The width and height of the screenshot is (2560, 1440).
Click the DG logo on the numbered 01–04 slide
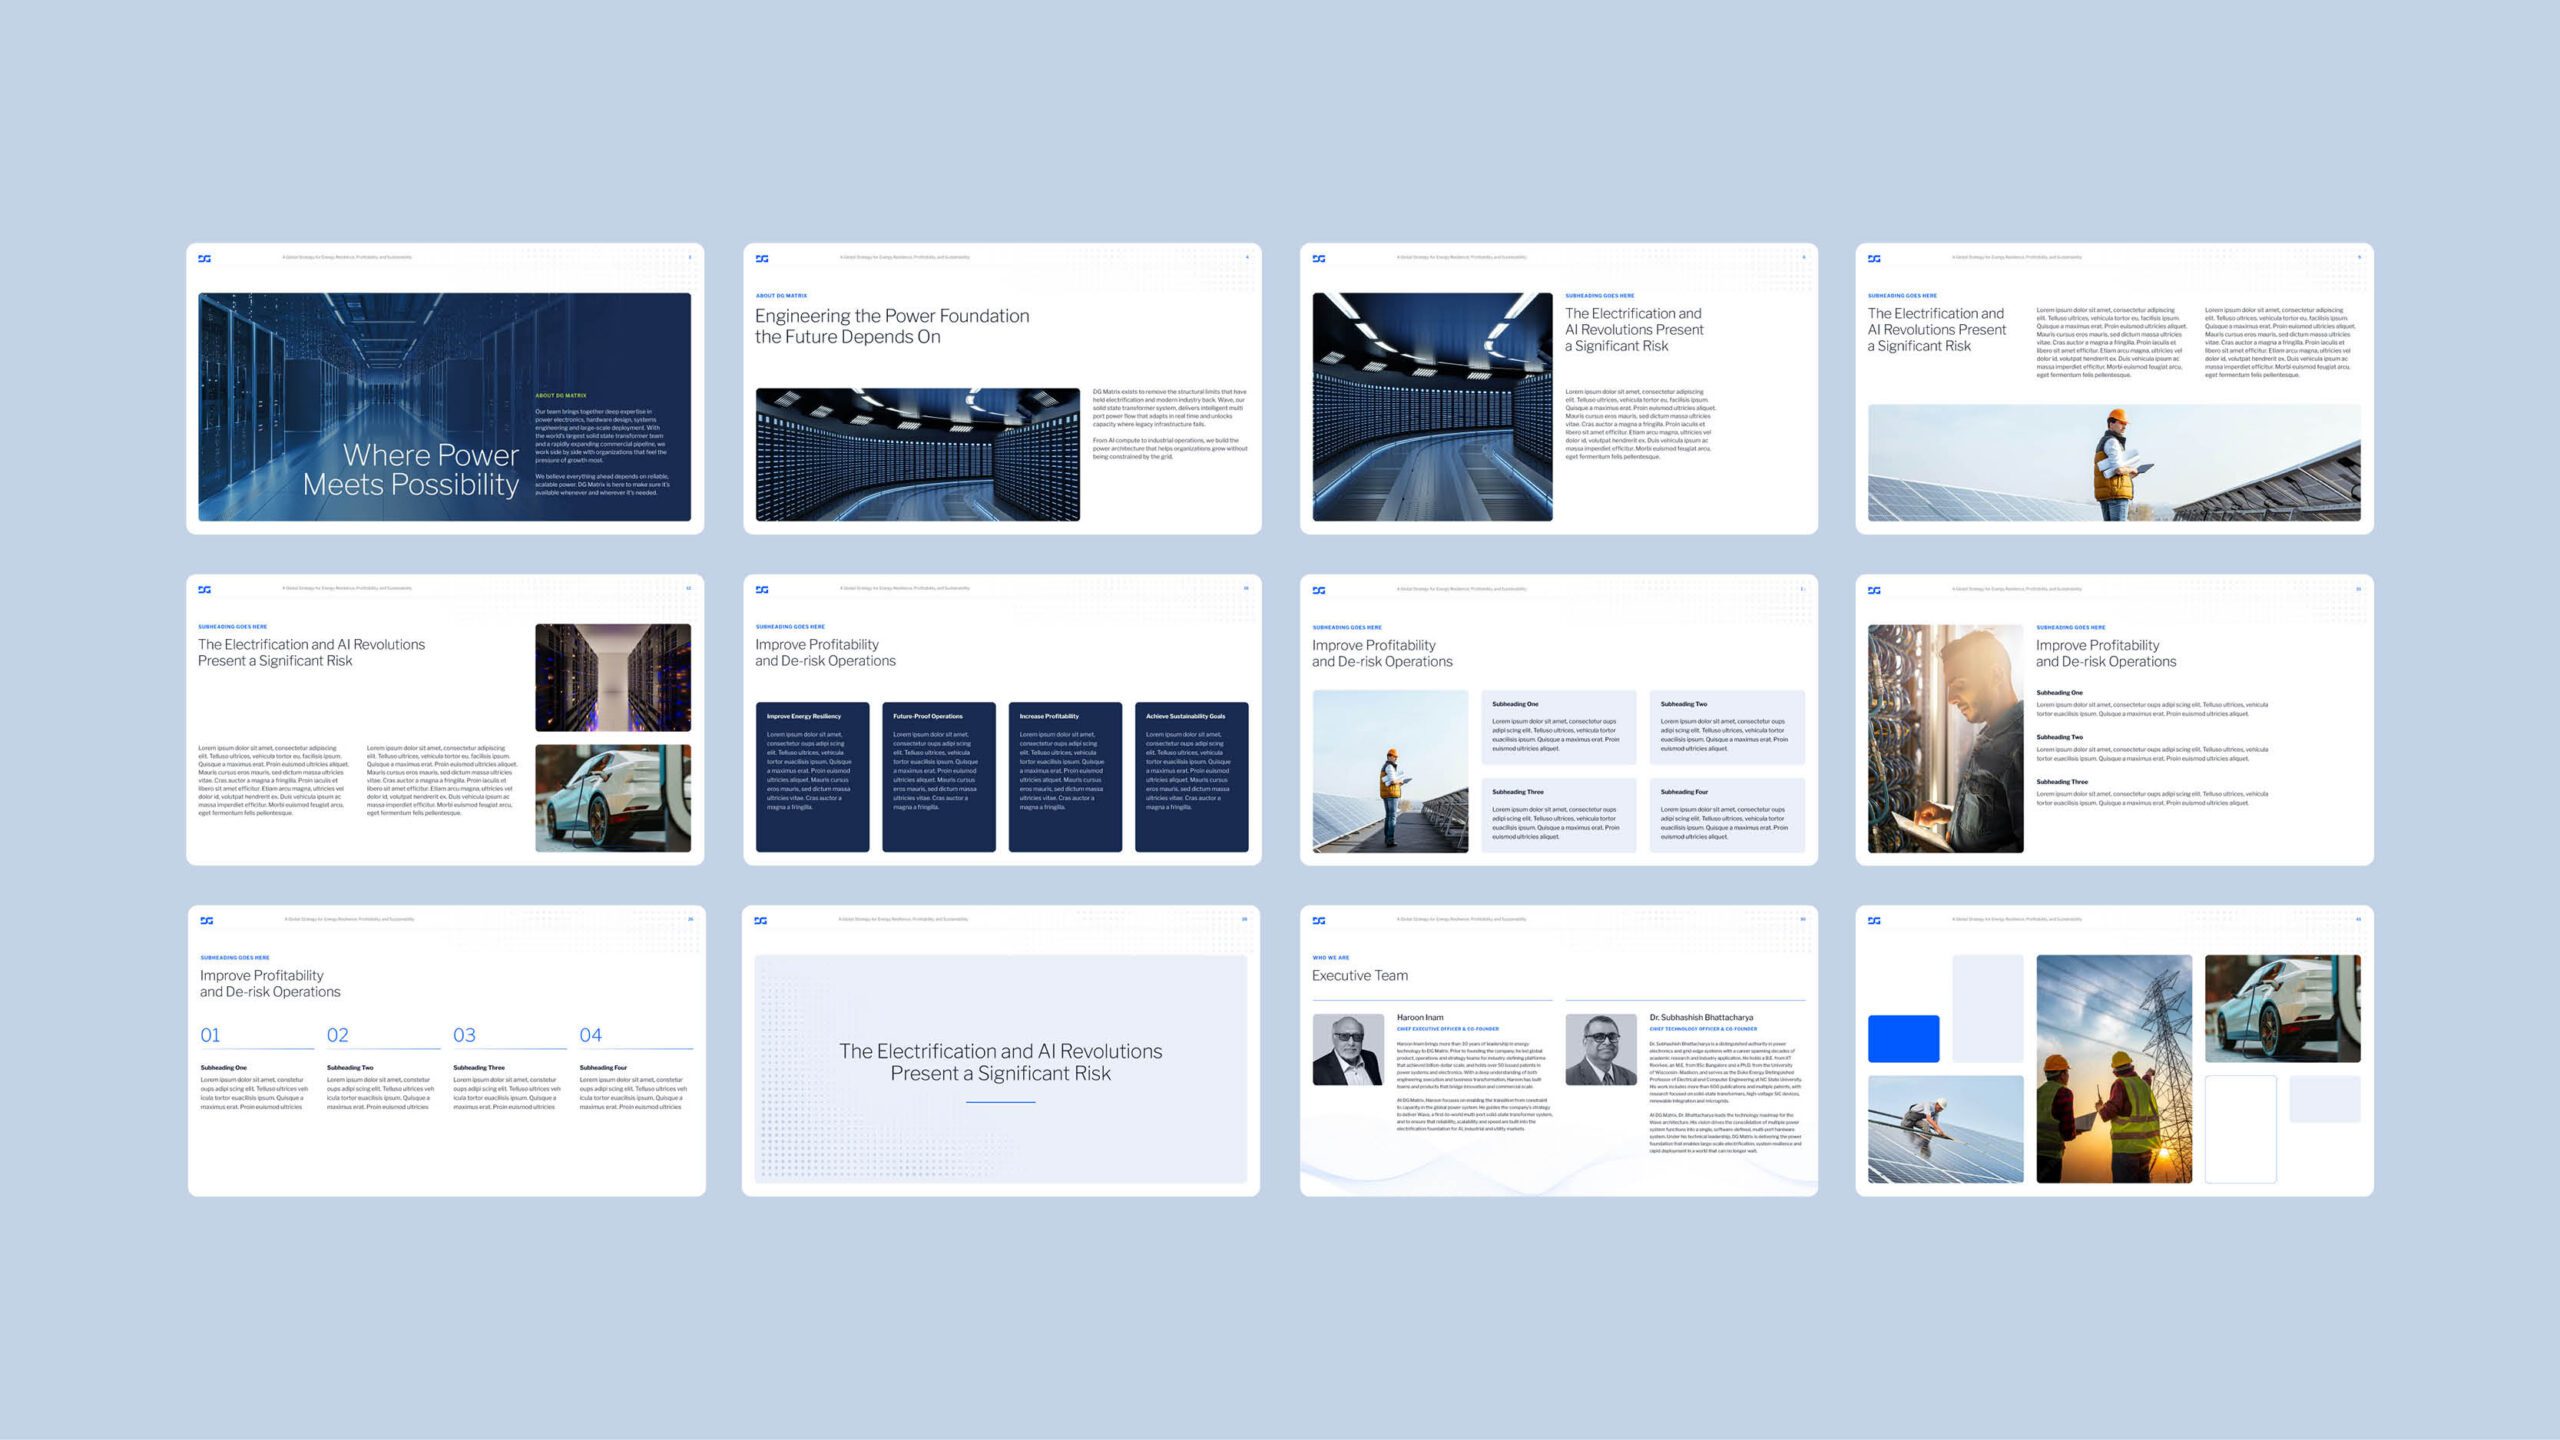(x=206, y=920)
